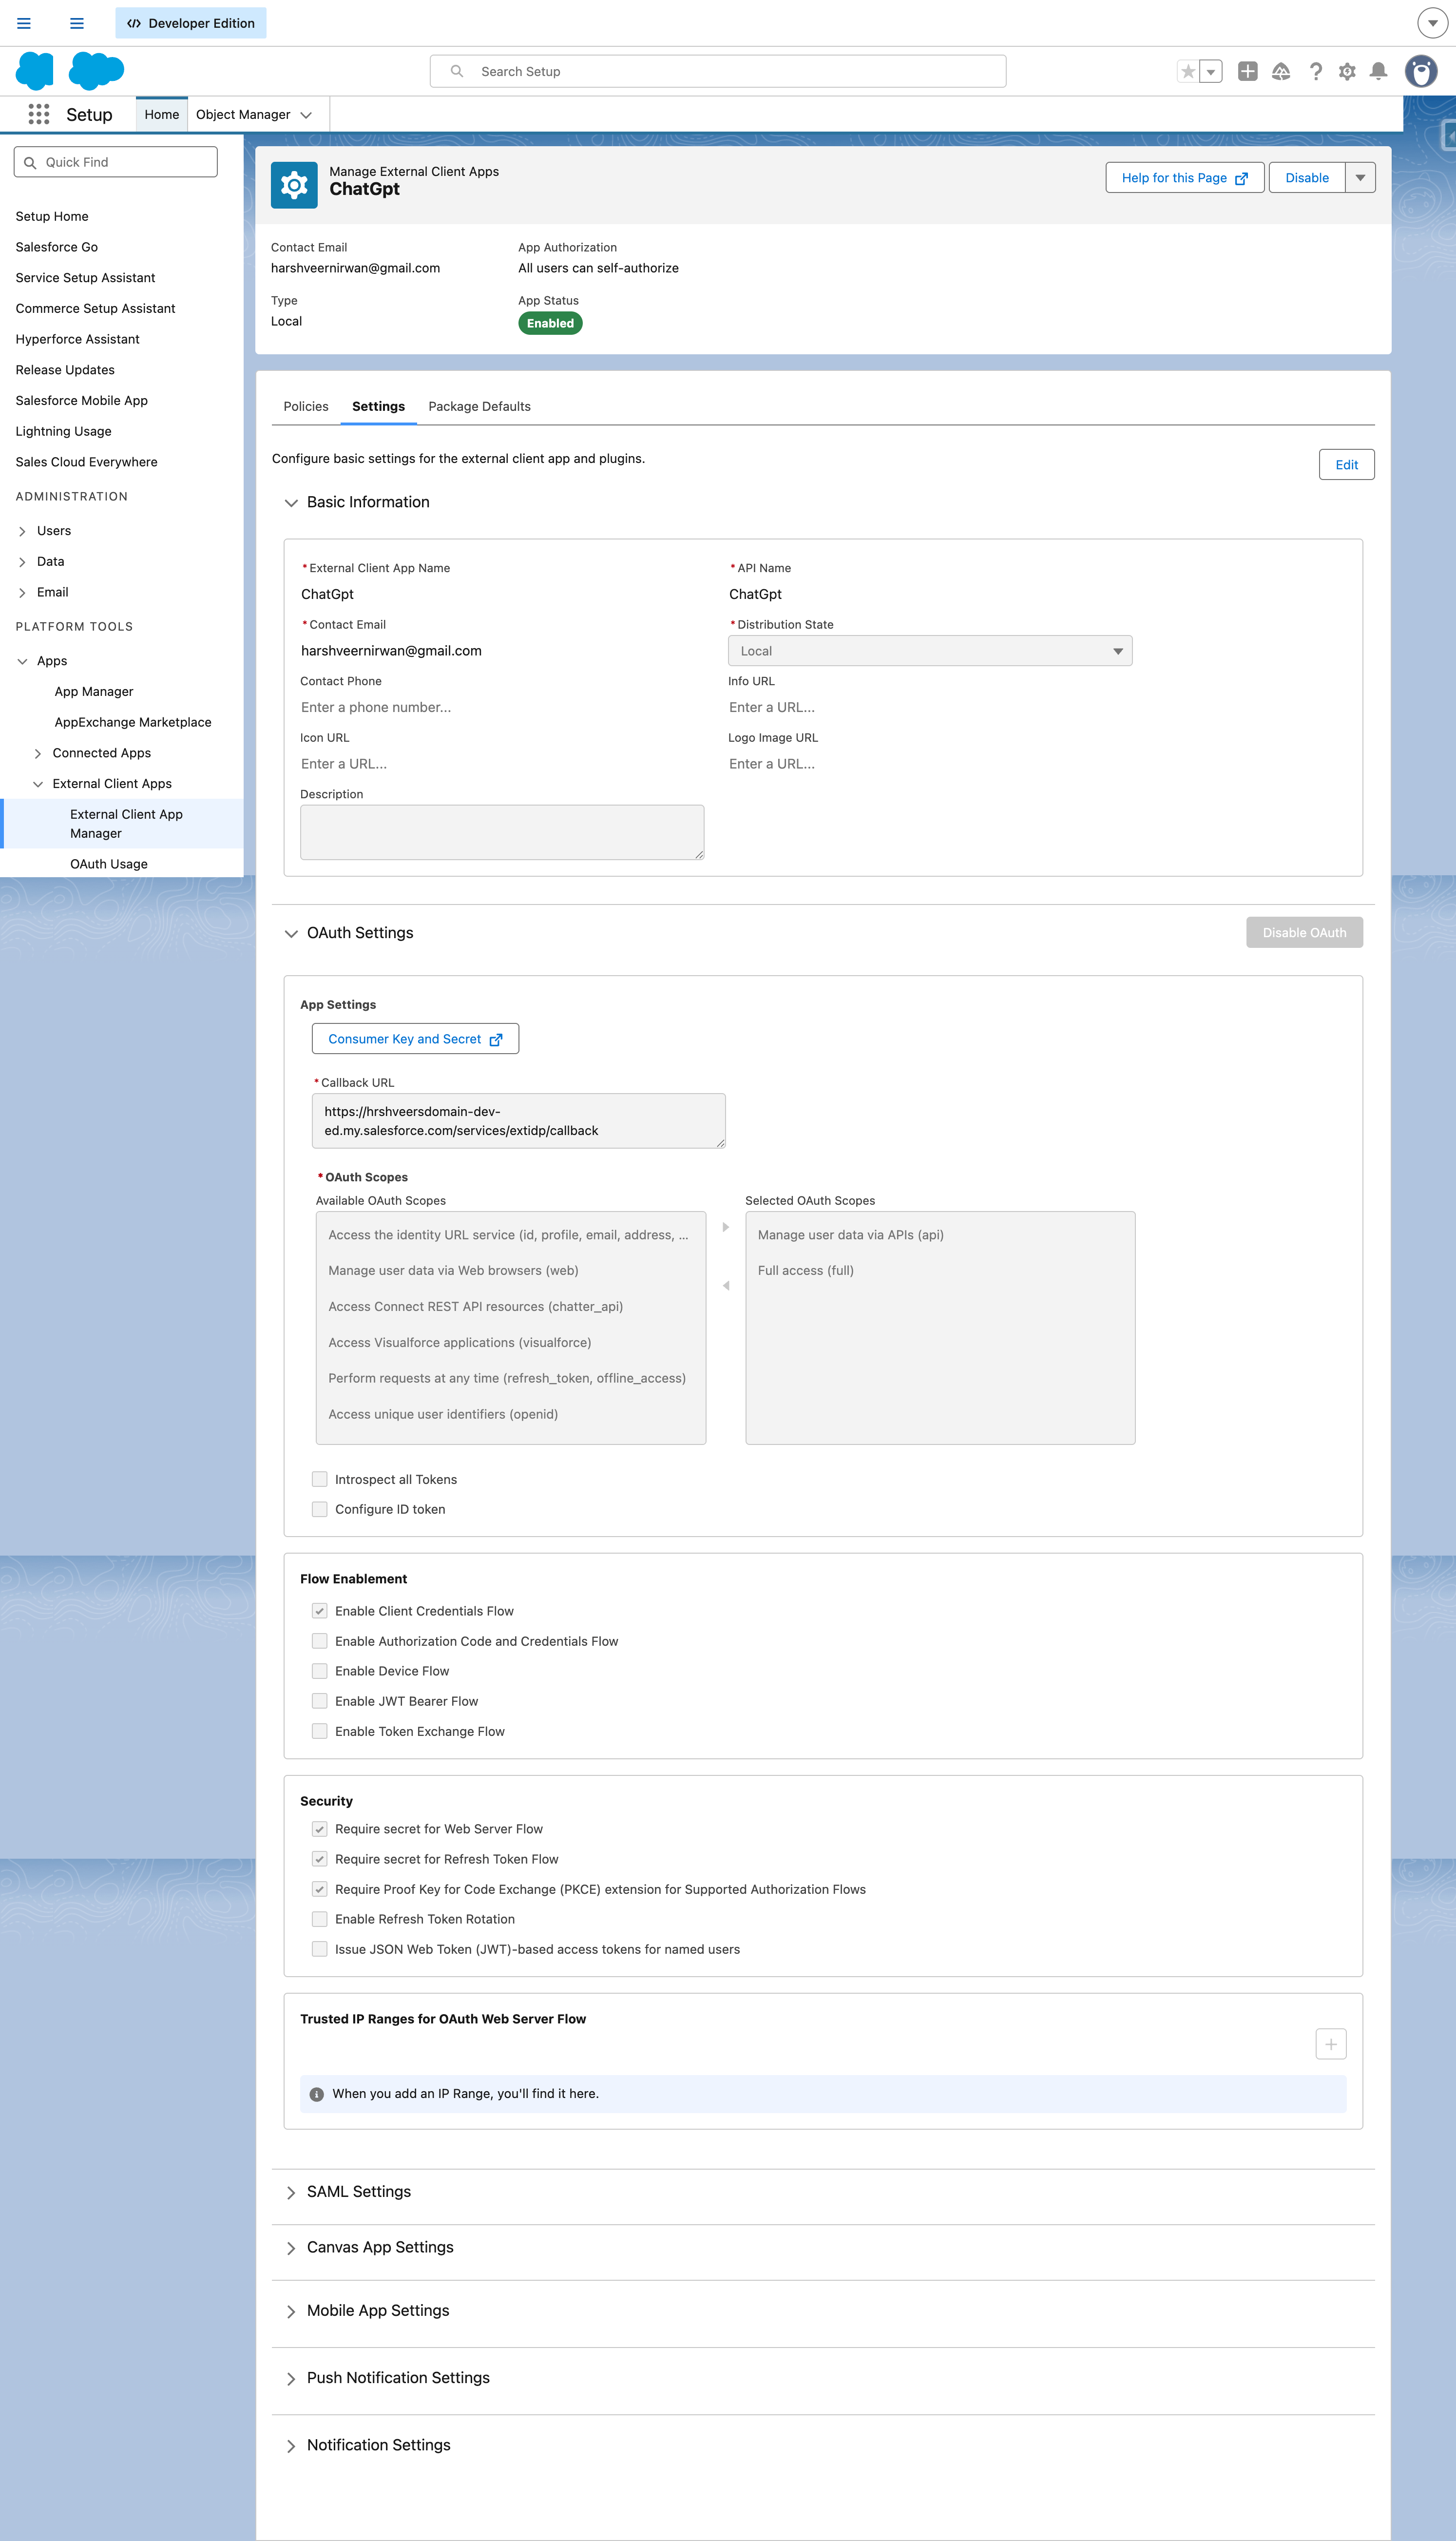This screenshot has width=1456, height=2541.
Task: Click the plus icon to add new item
Action: (x=1248, y=71)
